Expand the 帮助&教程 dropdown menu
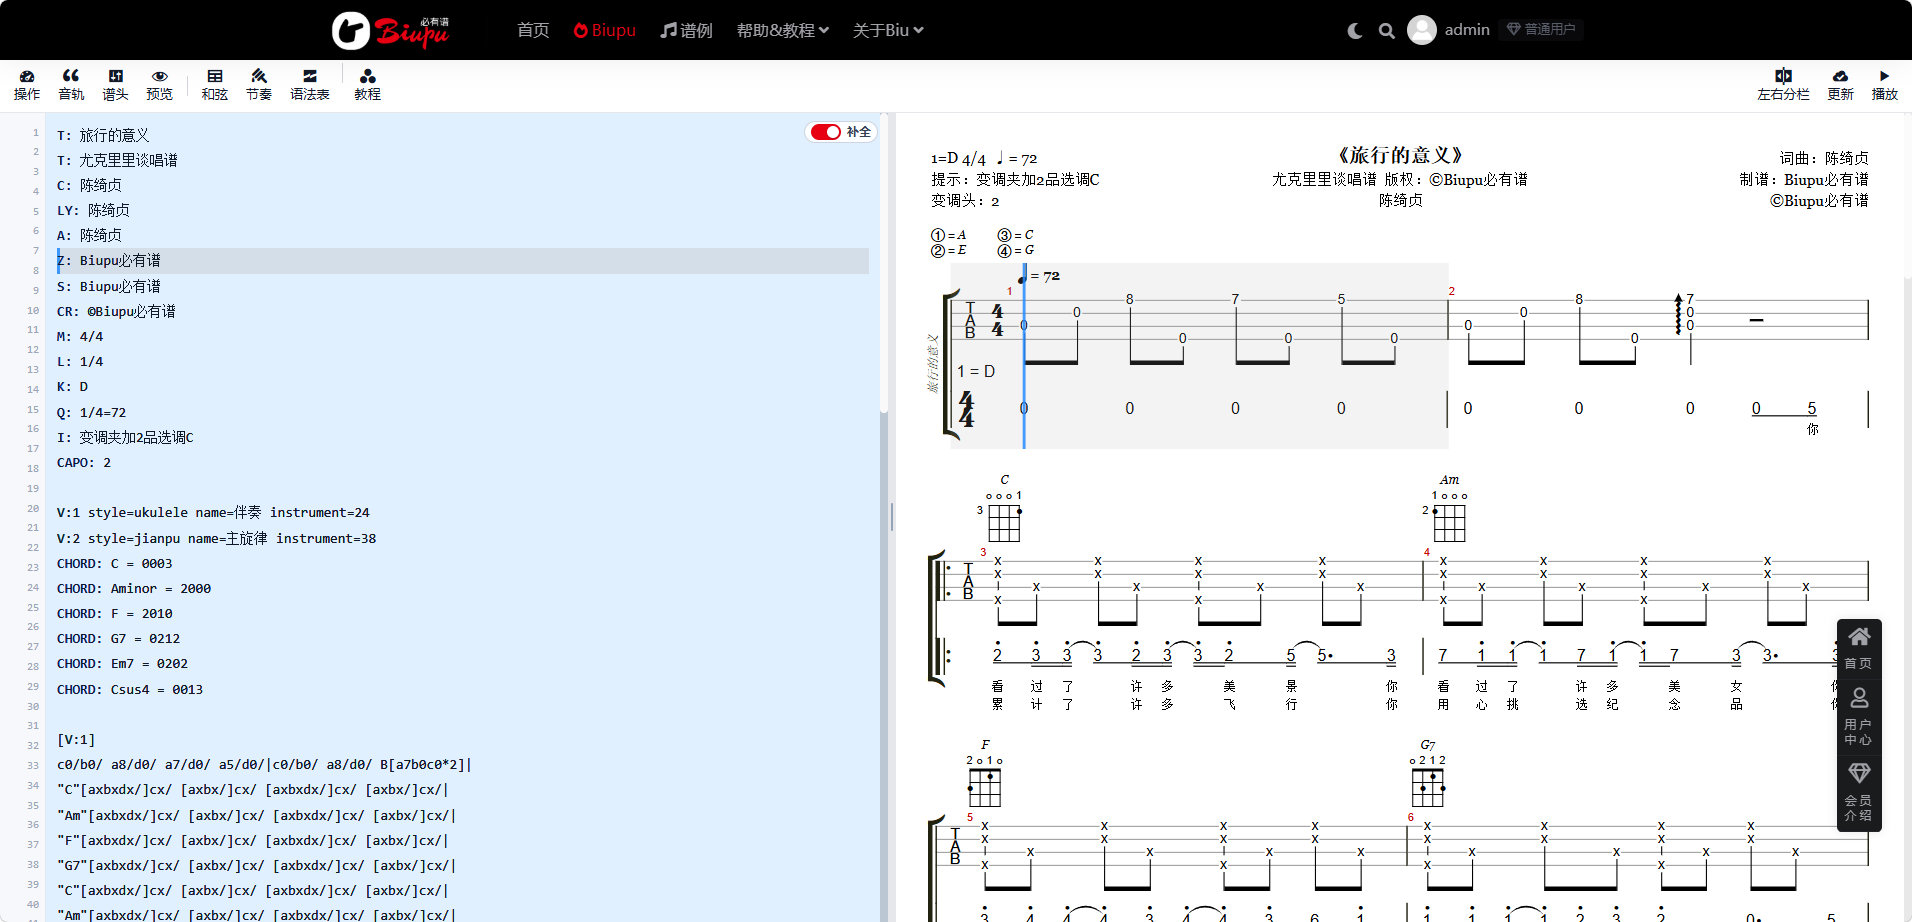The image size is (1912, 922). 783,30
